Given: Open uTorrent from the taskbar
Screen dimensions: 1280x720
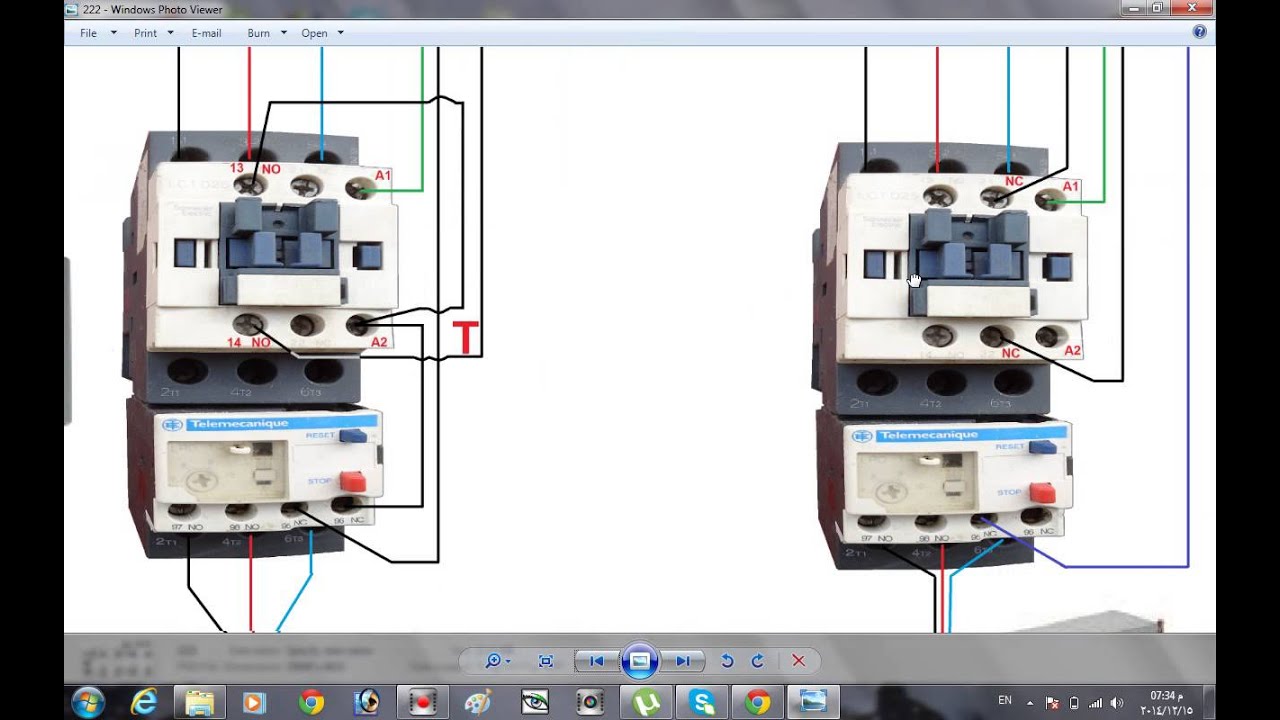Looking at the screenshot, I should pyautogui.click(x=647, y=702).
